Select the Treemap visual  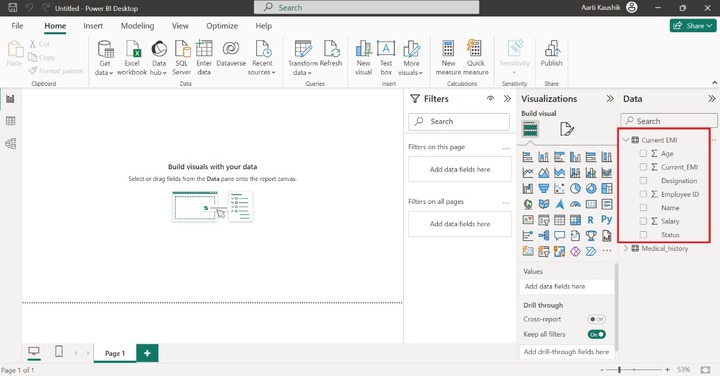tap(607, 189)
